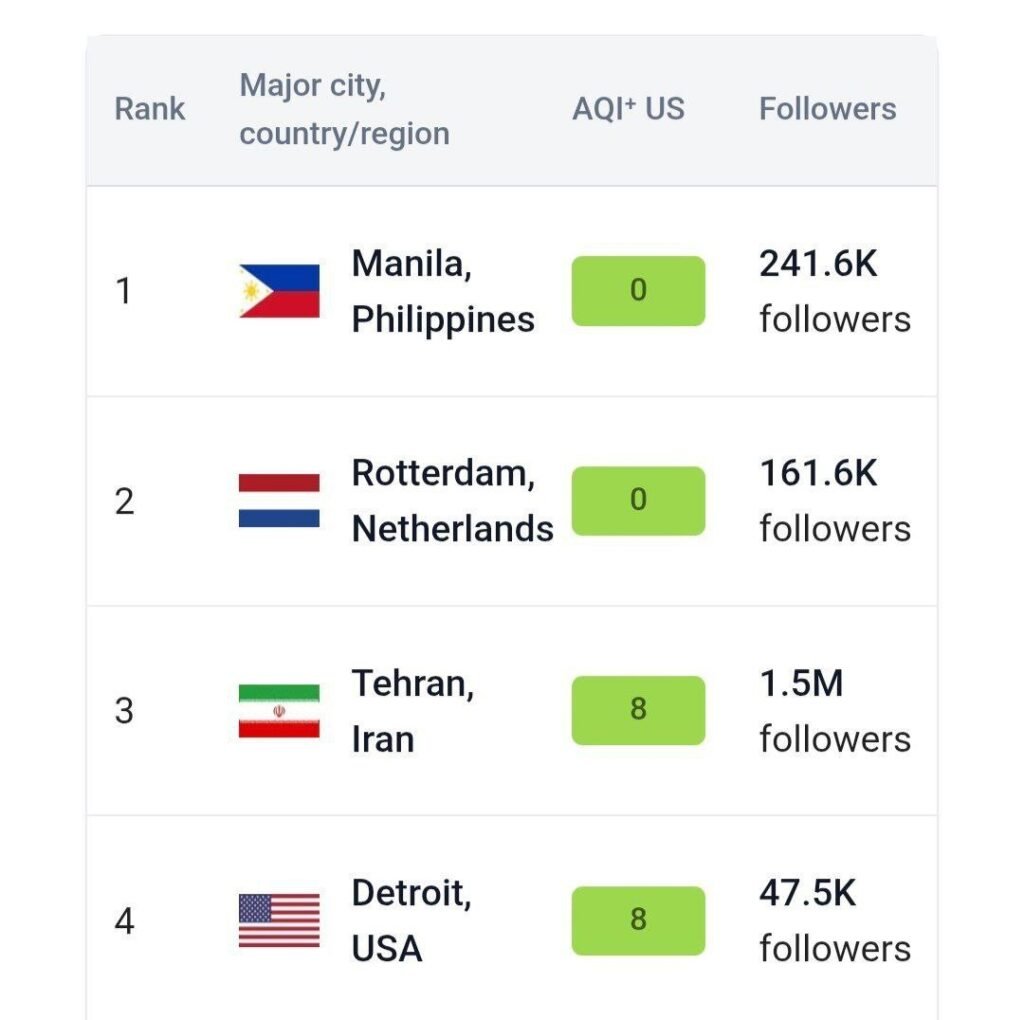The image size is (1024, 1020).
Task: Open the Detroit, USA city link
Action: click(x=410, y=920)
